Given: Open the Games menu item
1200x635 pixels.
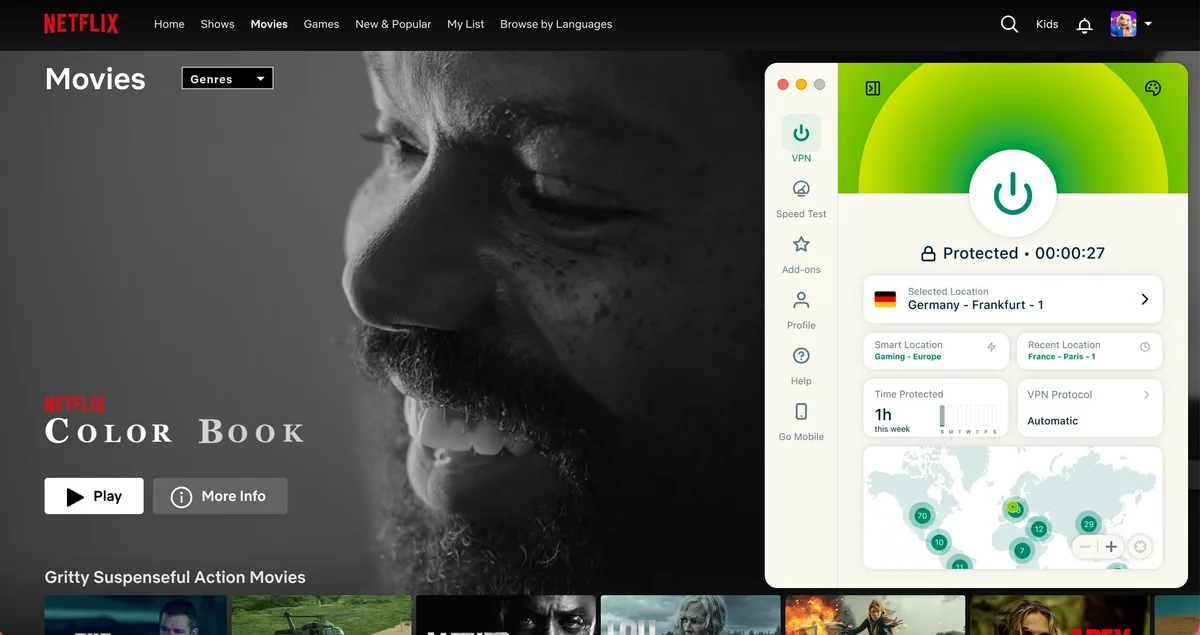Looking at the screenshot, I should tap(321, 24).
